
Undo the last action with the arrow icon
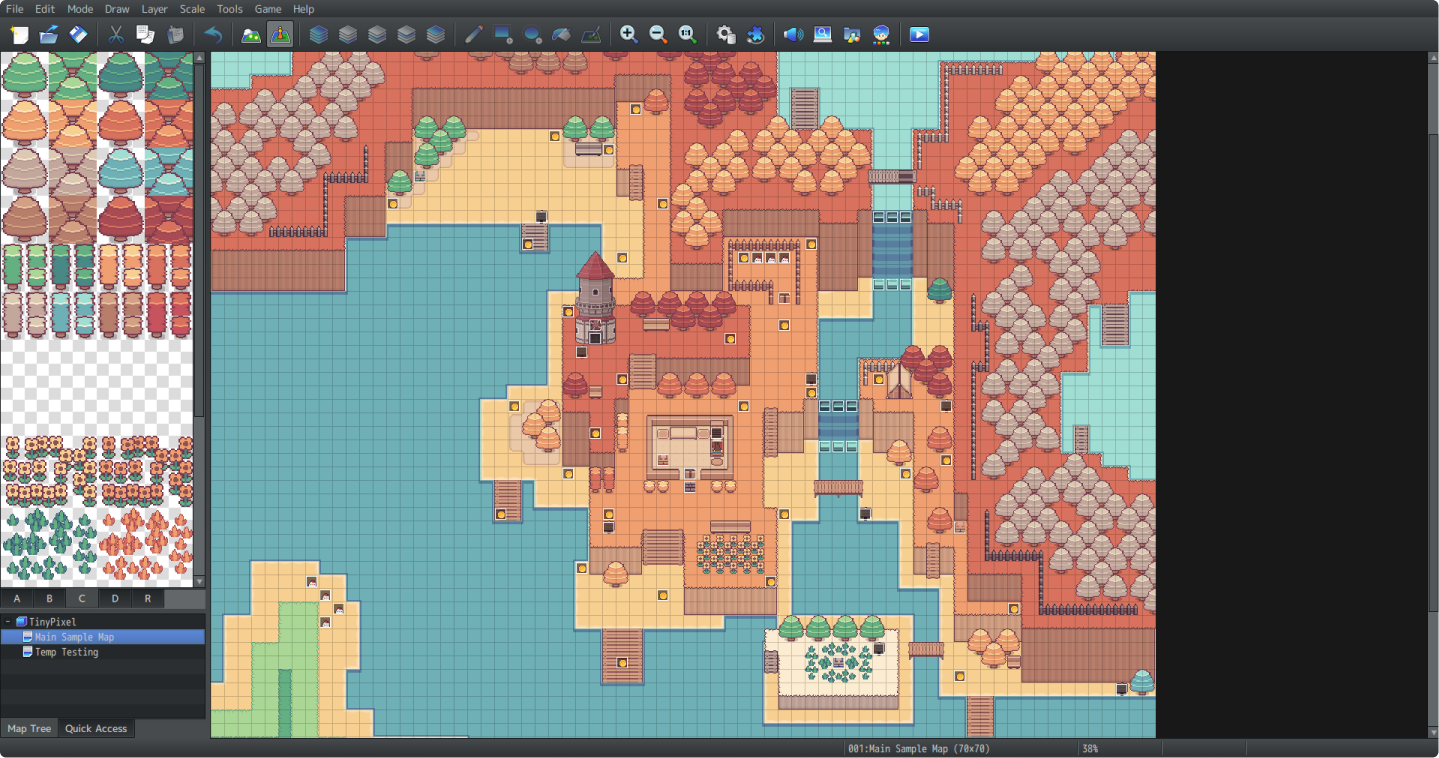pyautogui.click(x=213, y=35)
